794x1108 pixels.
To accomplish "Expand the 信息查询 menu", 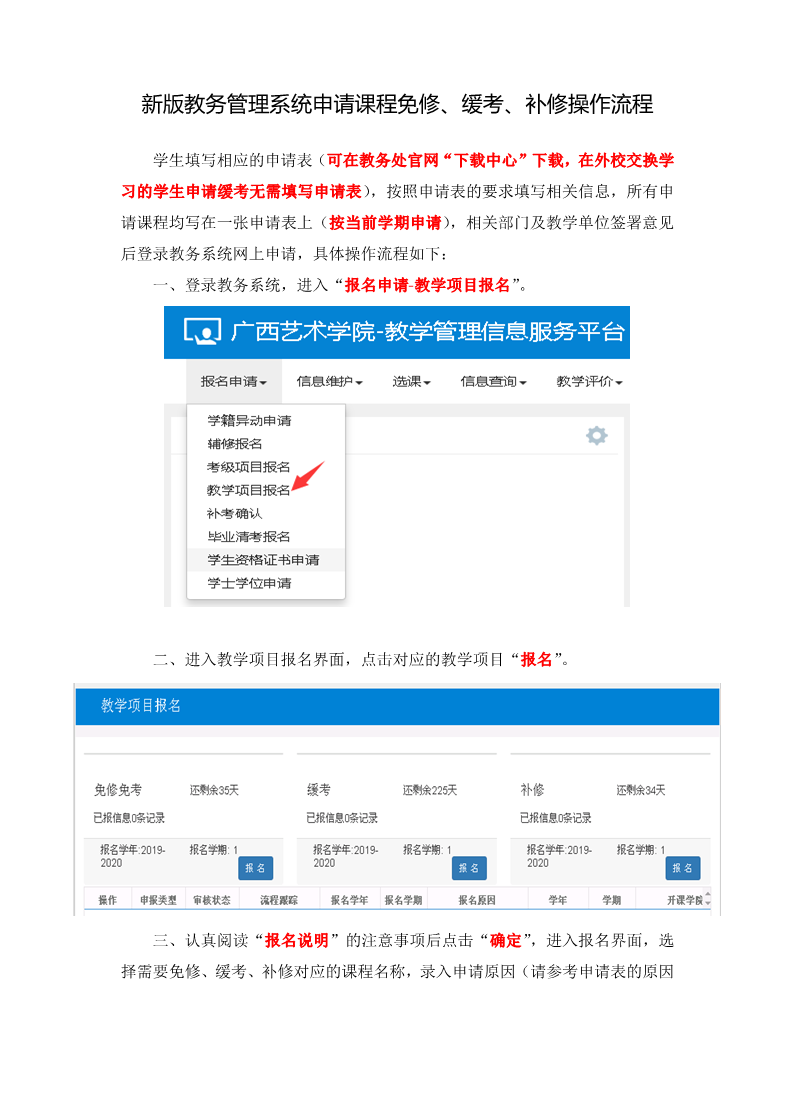I will click(494, 381).
